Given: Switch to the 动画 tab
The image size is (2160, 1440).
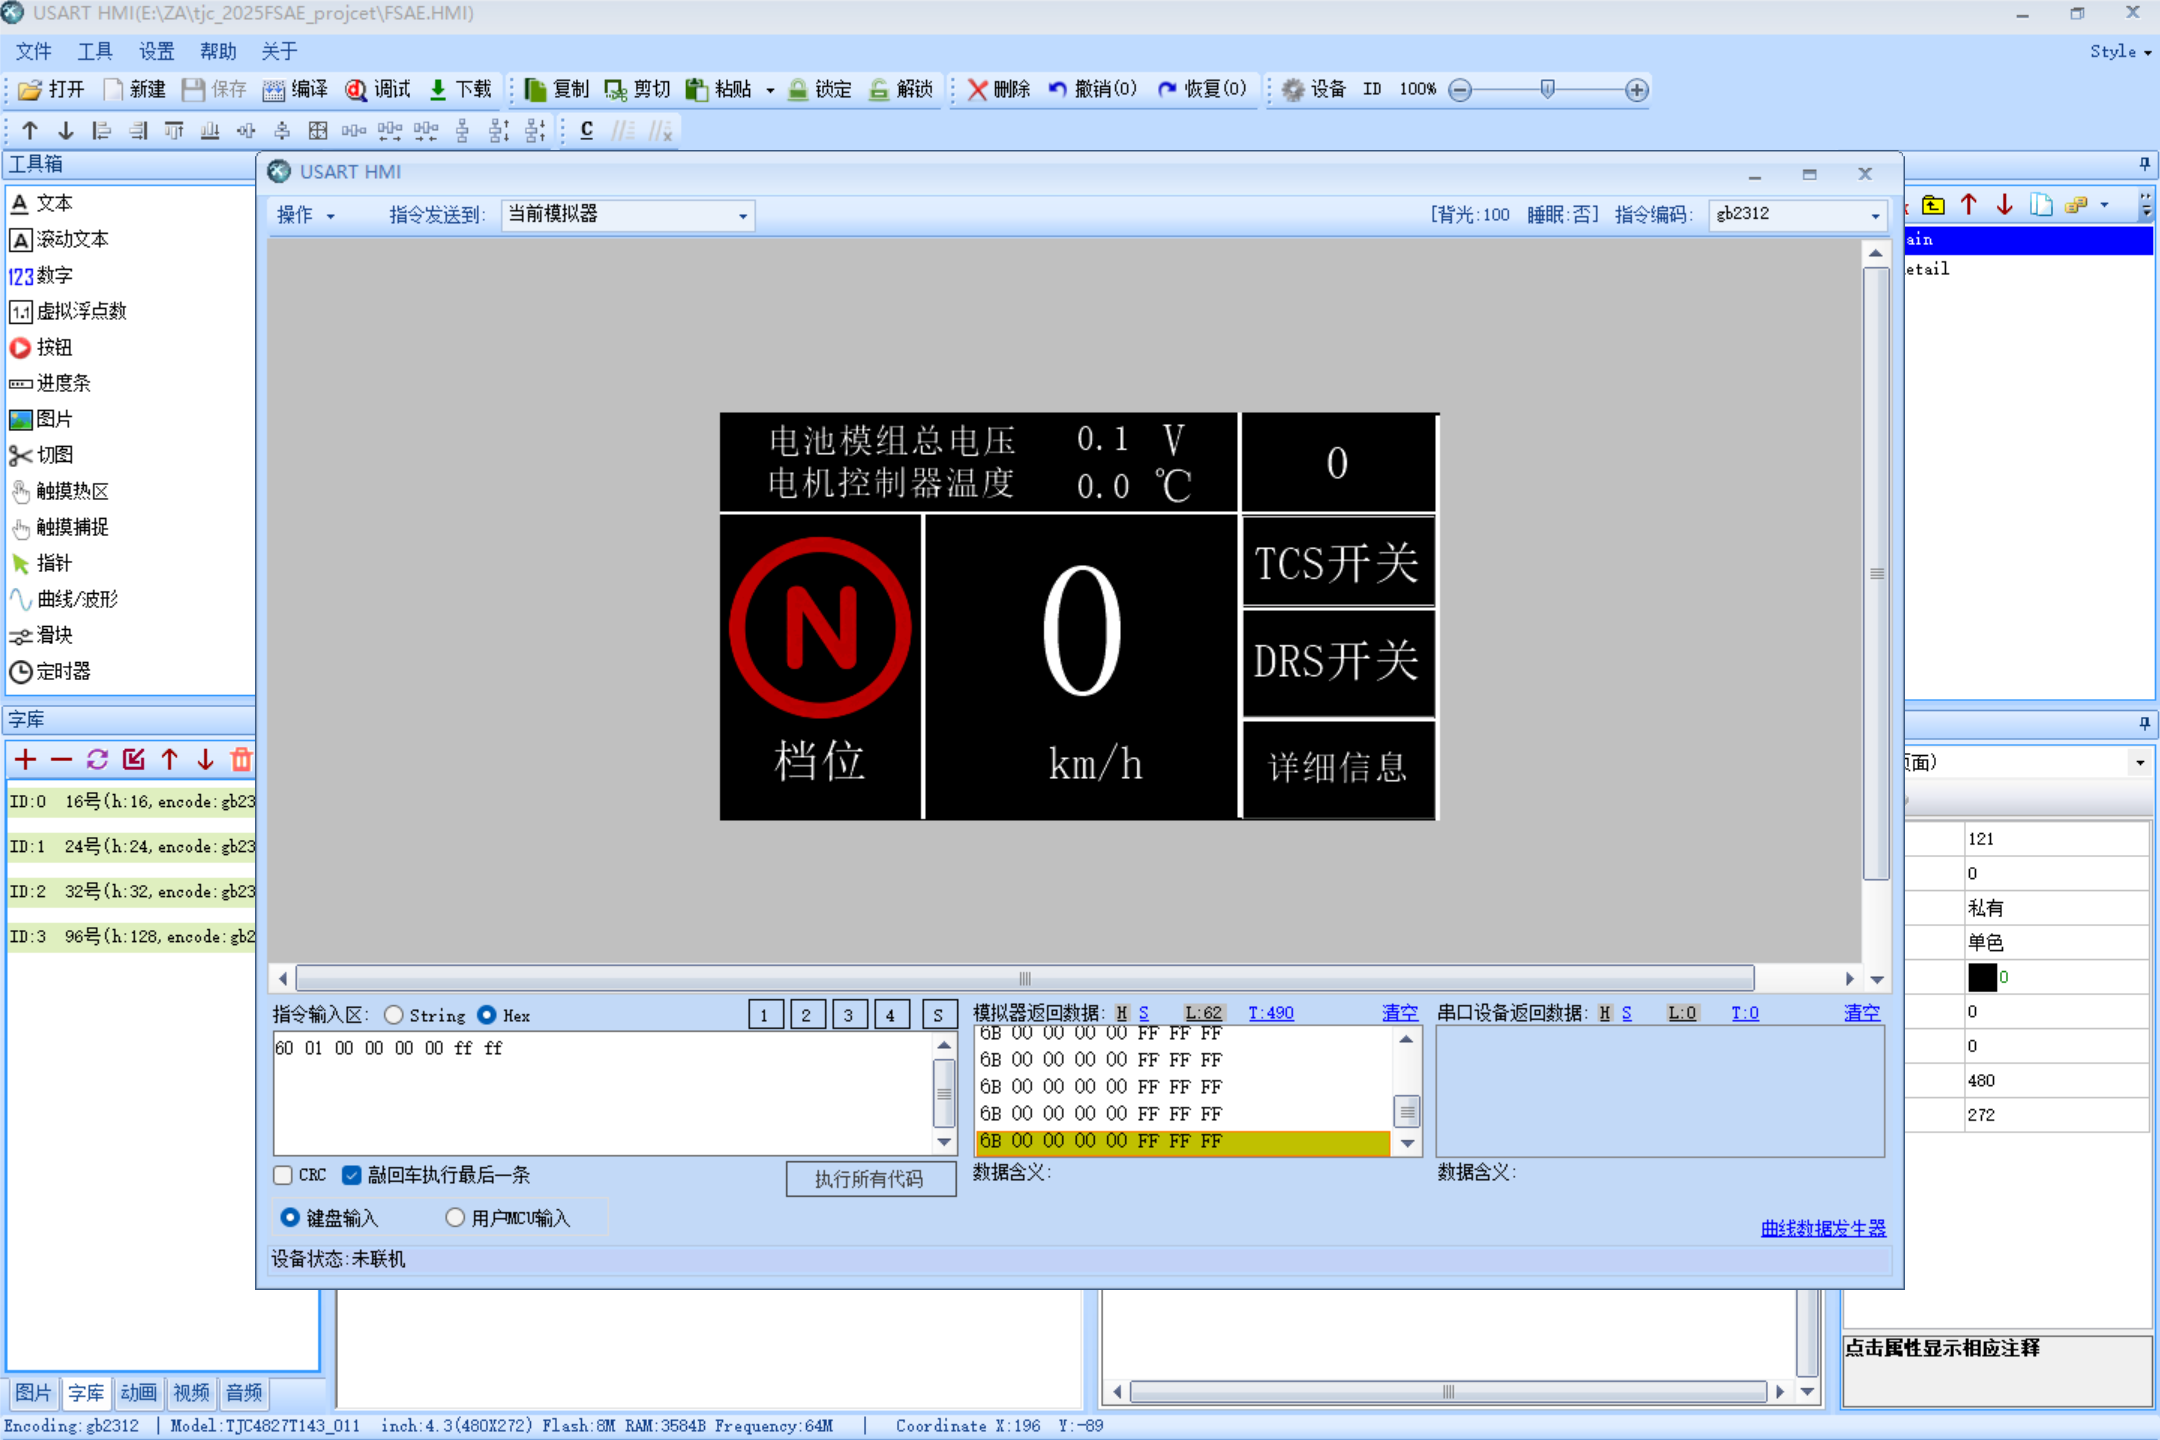Looking at the screenshot, I should (x=138, y=1393).
